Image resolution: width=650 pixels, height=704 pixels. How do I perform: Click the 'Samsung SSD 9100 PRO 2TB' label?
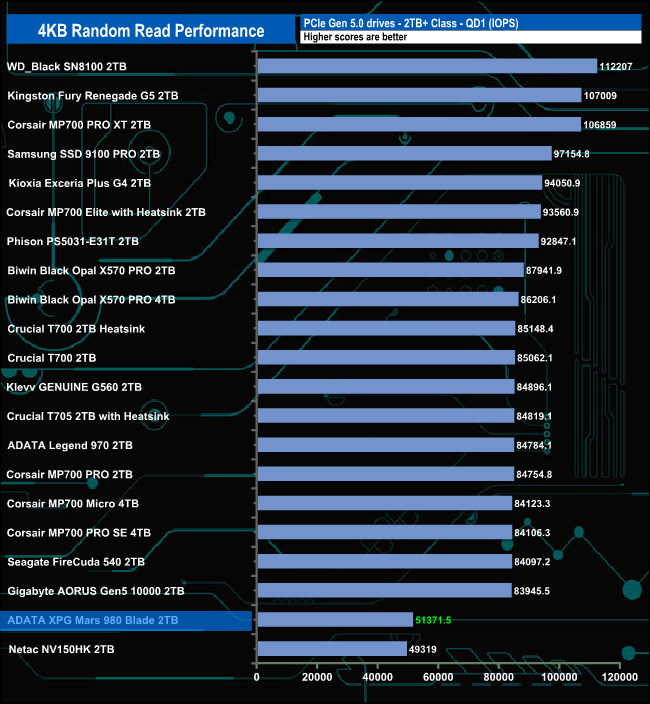point(83,154)
